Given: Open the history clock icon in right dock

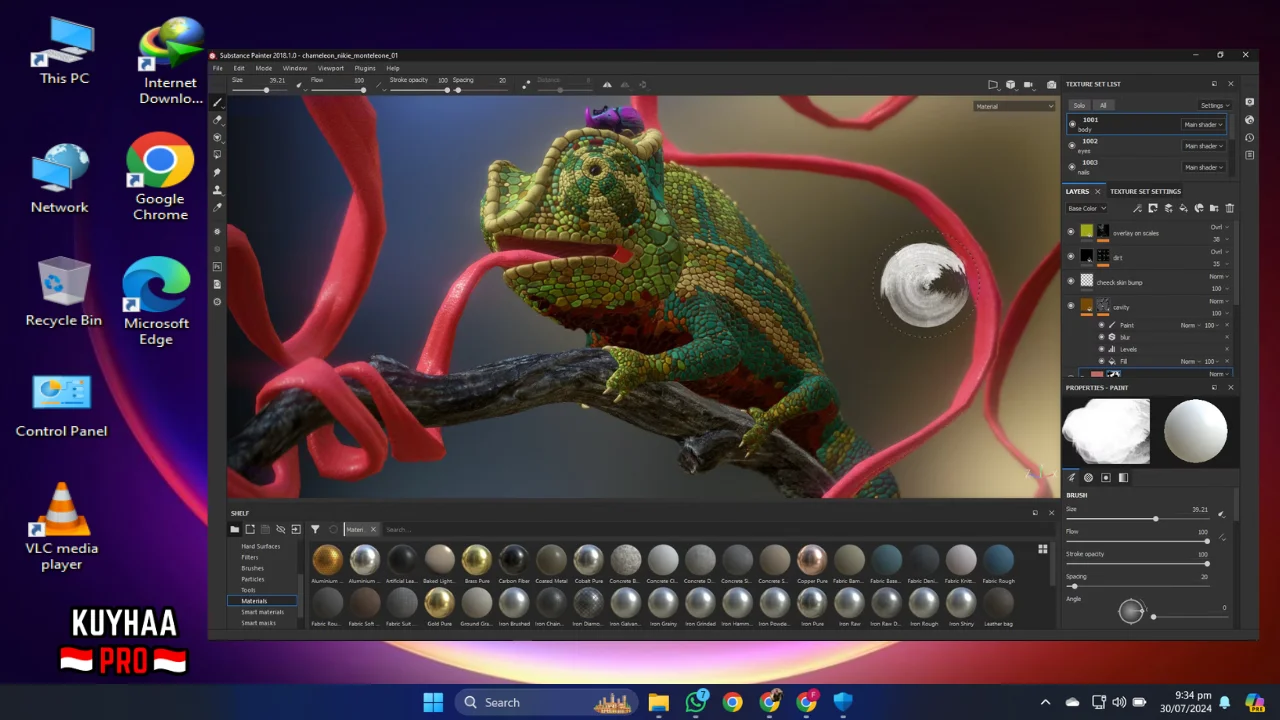Looking at the screenshot, I should 1249,137.
